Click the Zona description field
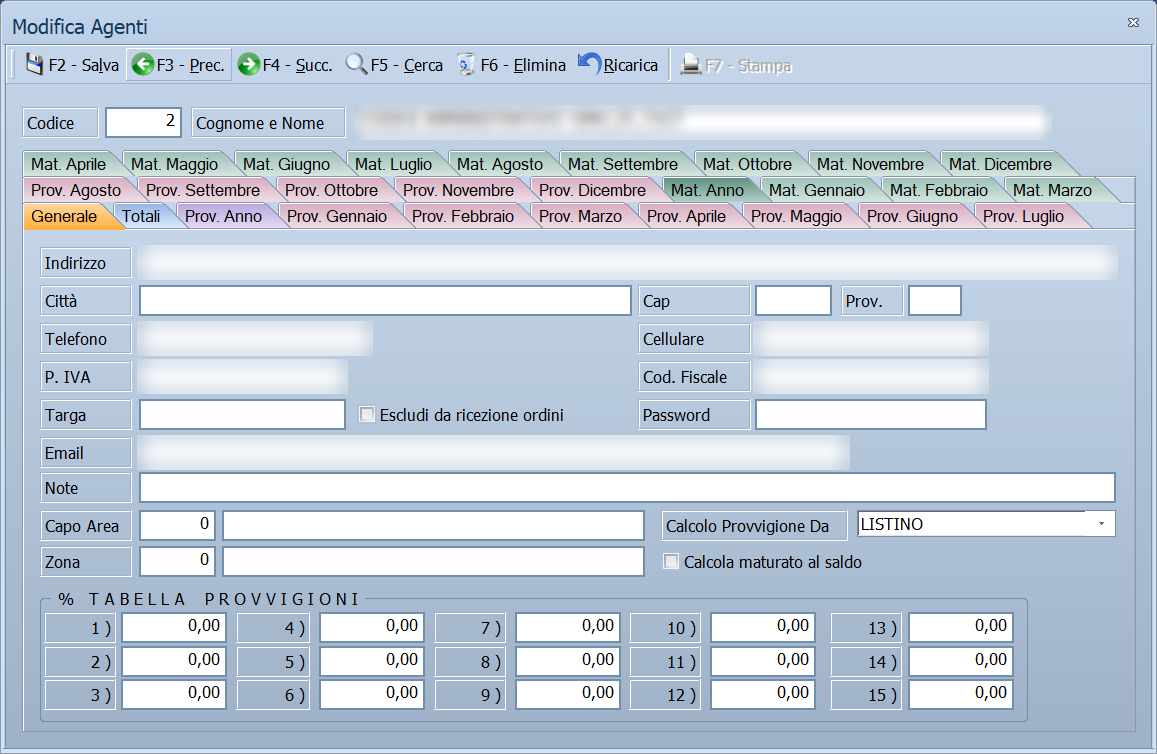The image size is (1157, 754). [434, 561]
